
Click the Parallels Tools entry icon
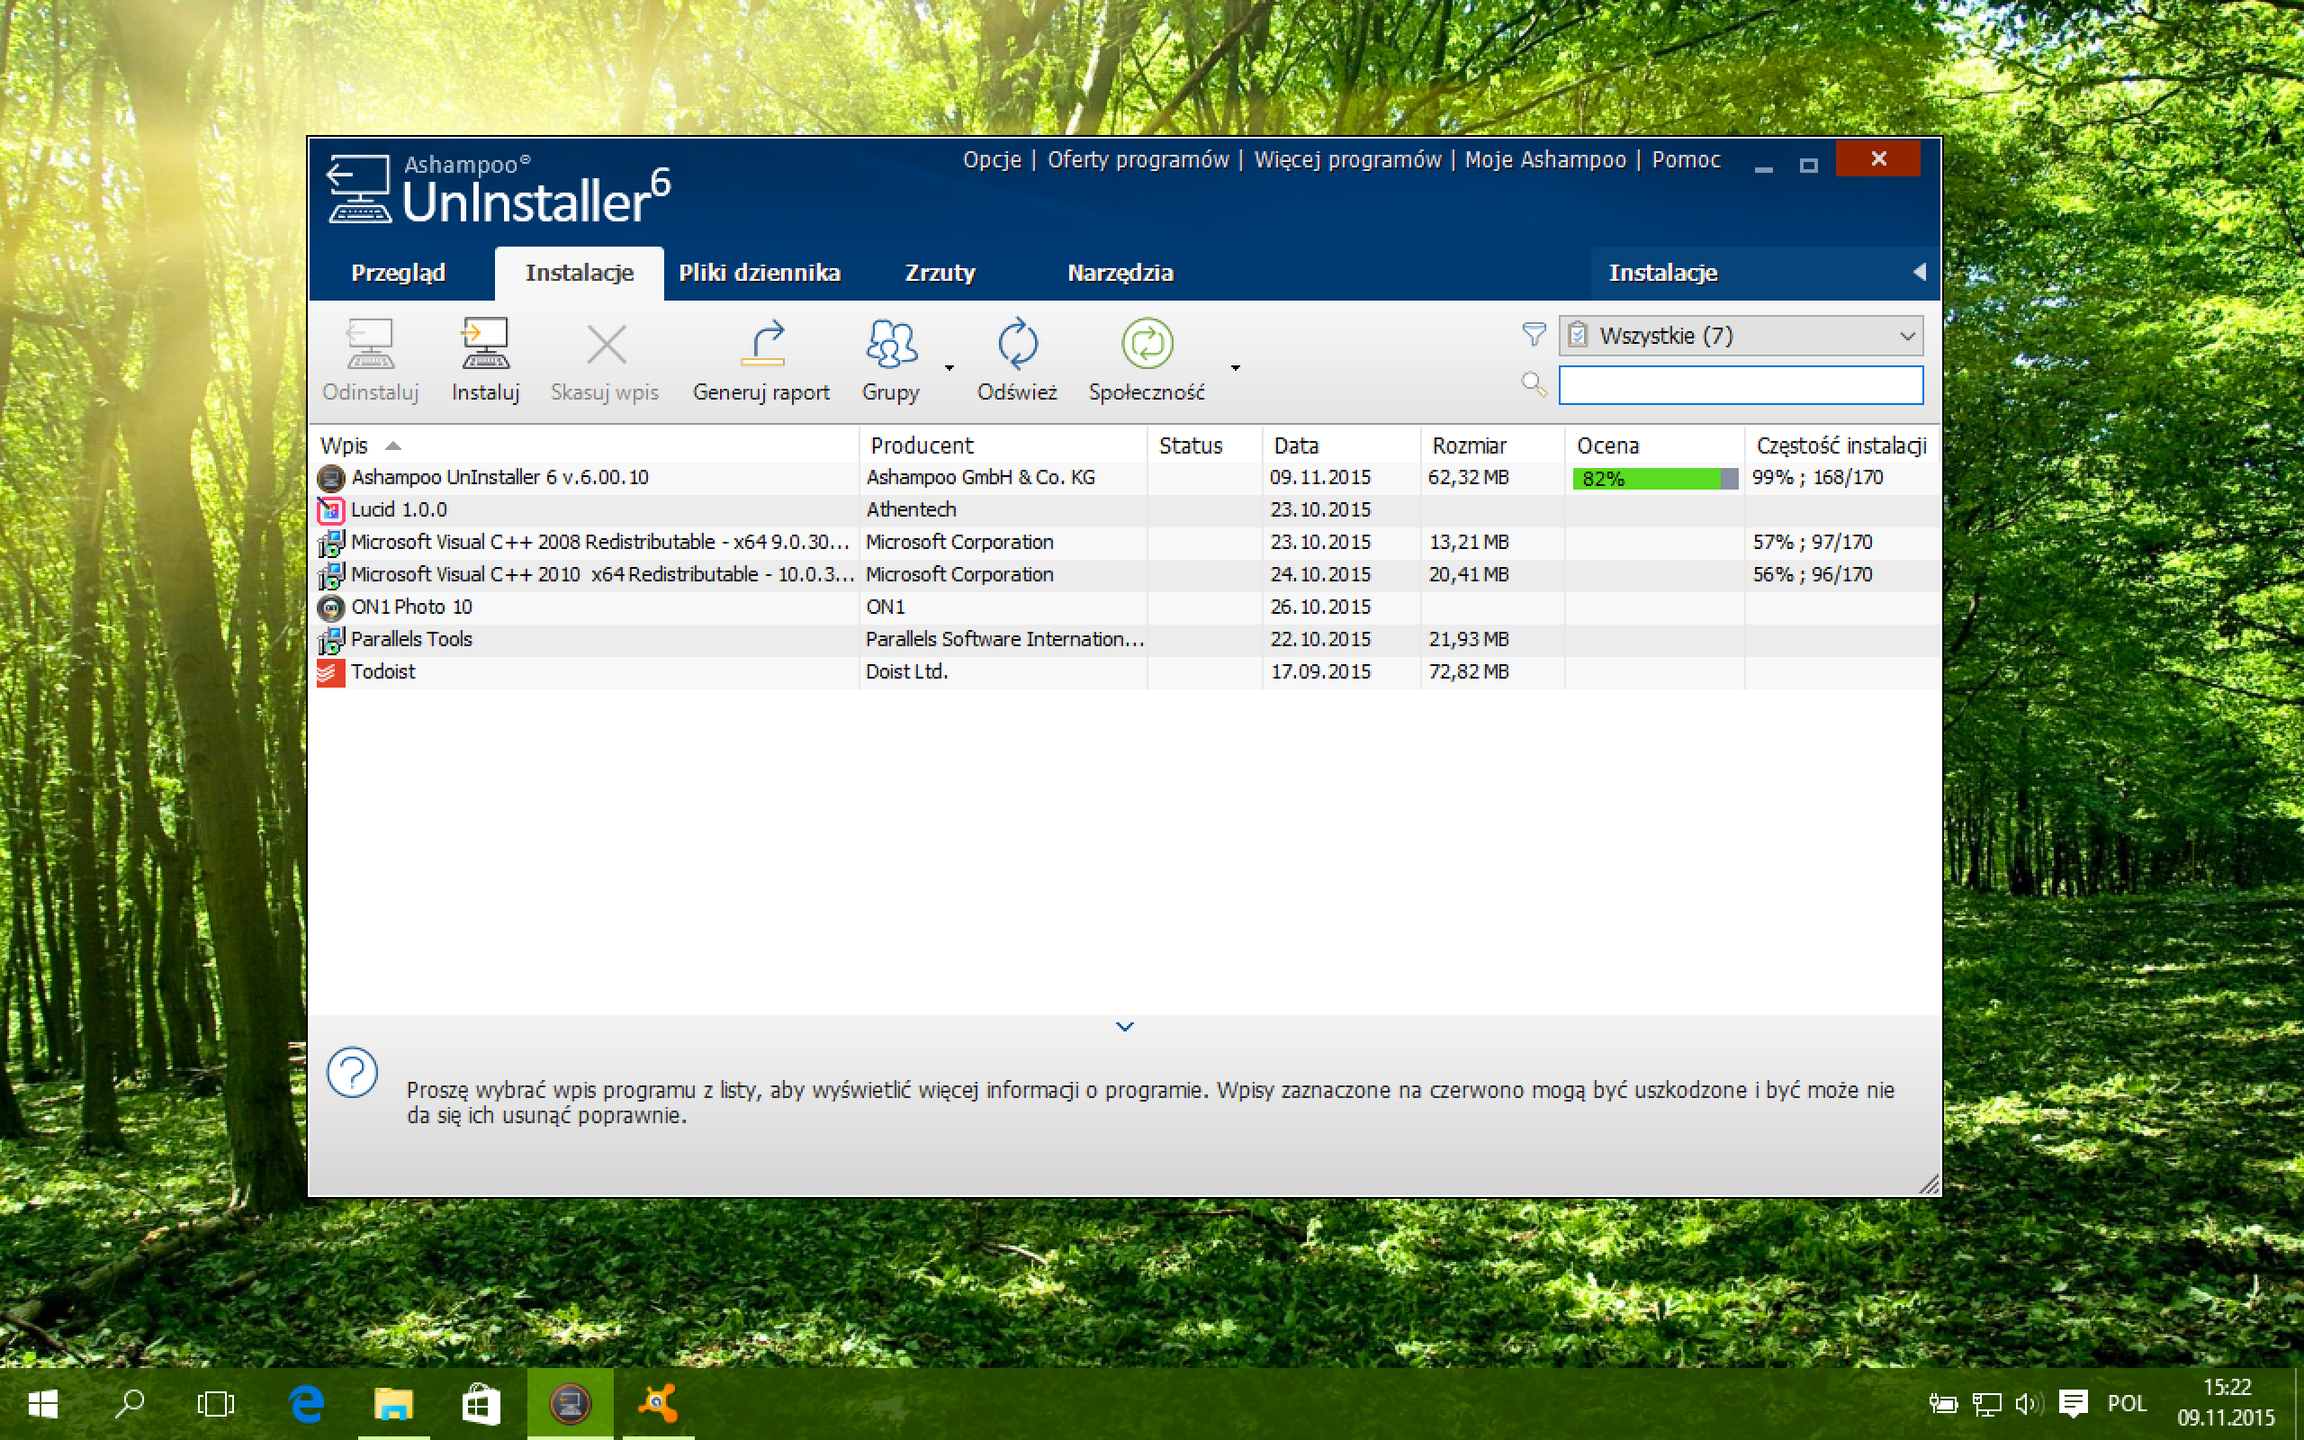pyautogui.click(x=331, y=640)
